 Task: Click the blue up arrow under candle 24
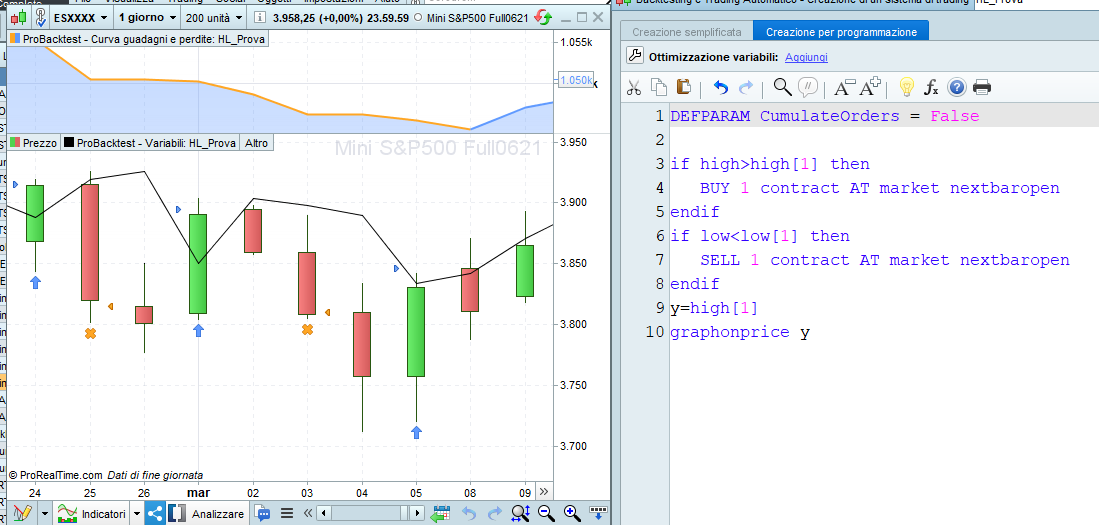tap(36, 282)
